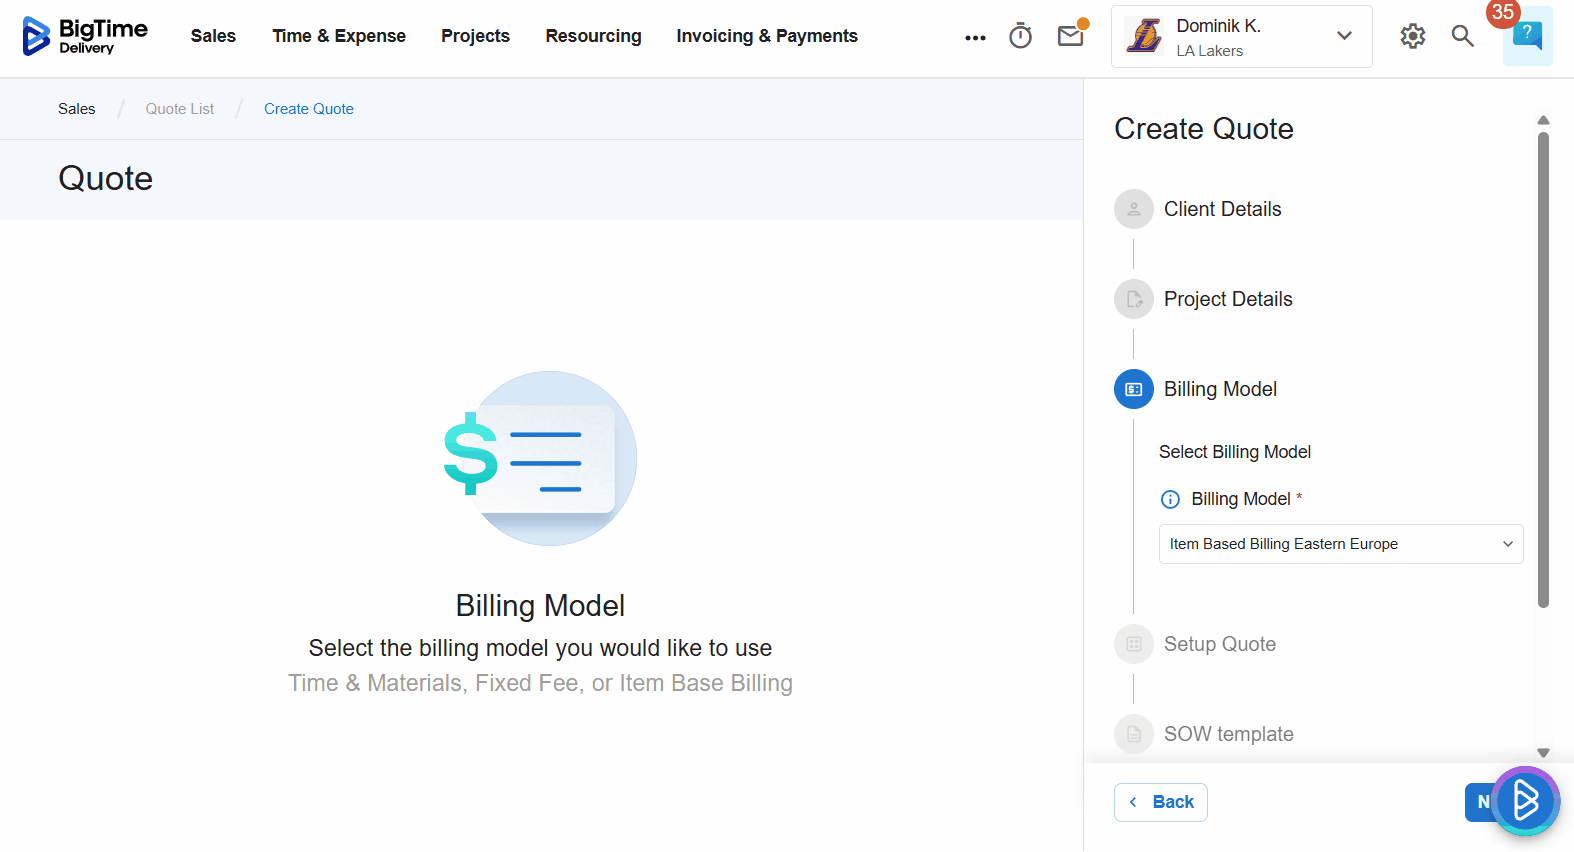
Task: Go to Quote List breadcrumb
Action: 180,109
